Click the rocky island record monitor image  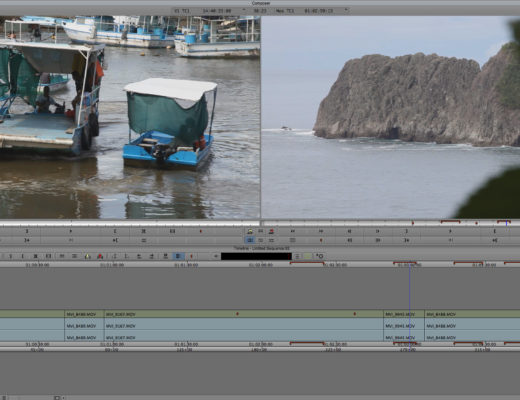pos(391,117)
